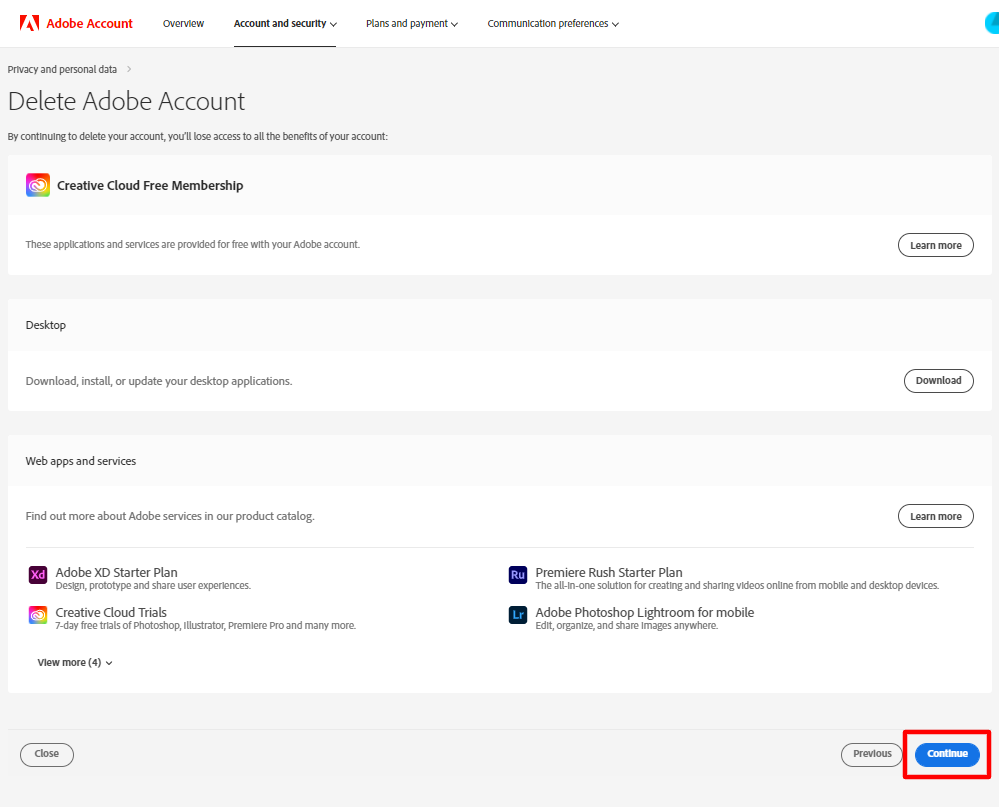This screenshot has width=999, height=807.
Task: Click the Lightroom Lr icon
Action: pos(518,615)
